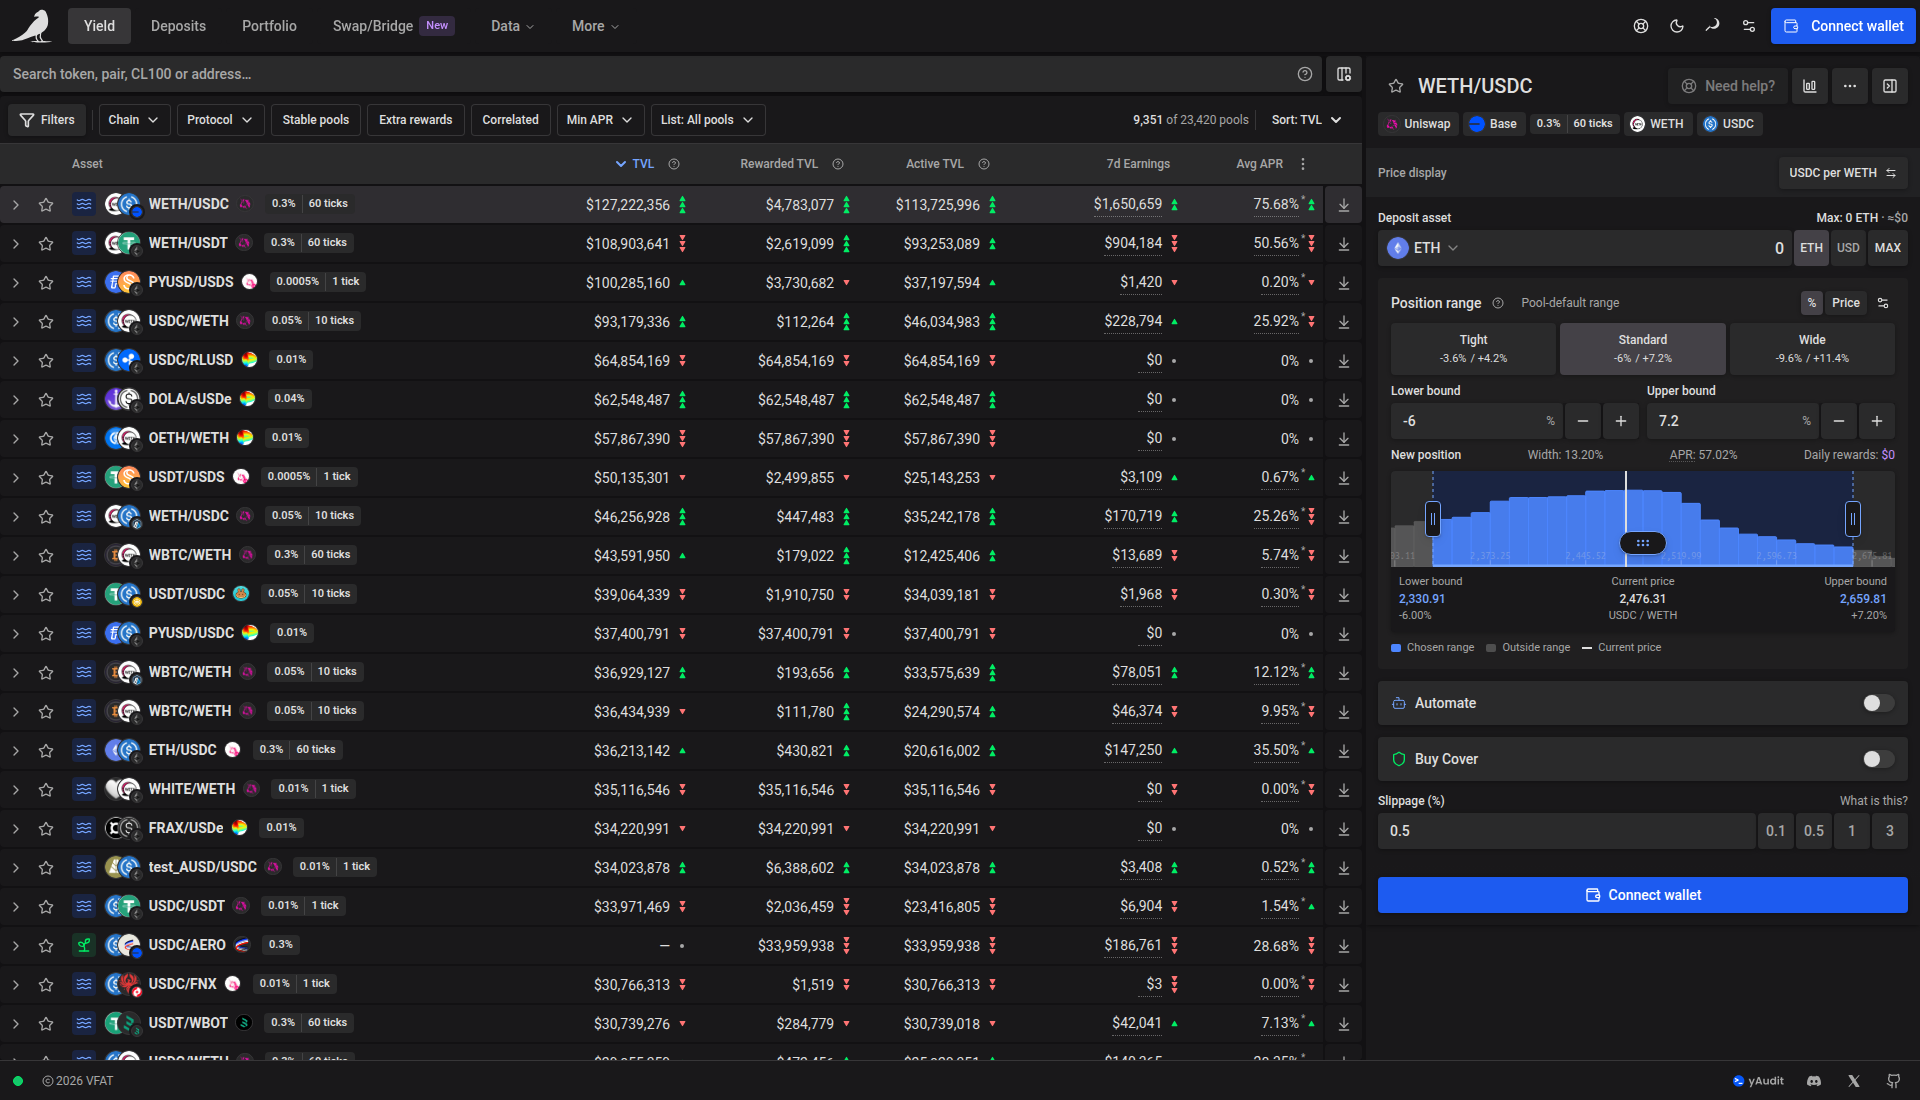
Task: Open Discord link in footer
Action: coord(1814,1081)
